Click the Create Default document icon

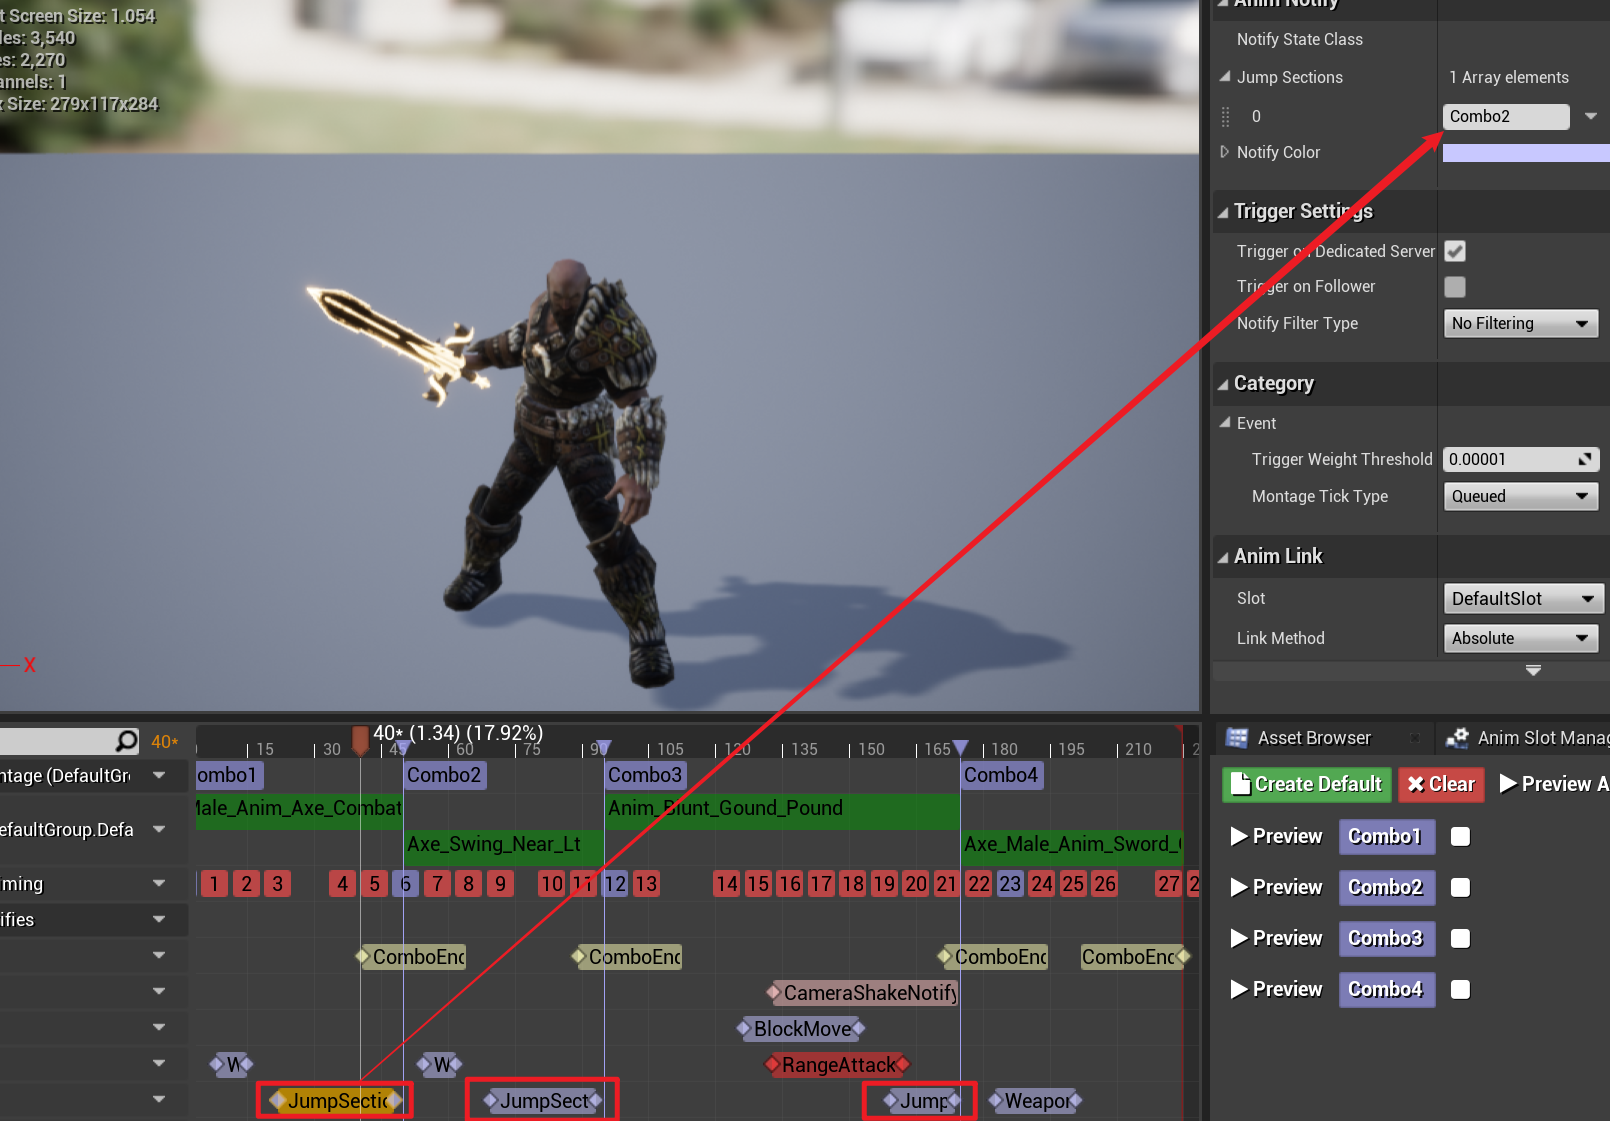click(x=1240, y=784)
